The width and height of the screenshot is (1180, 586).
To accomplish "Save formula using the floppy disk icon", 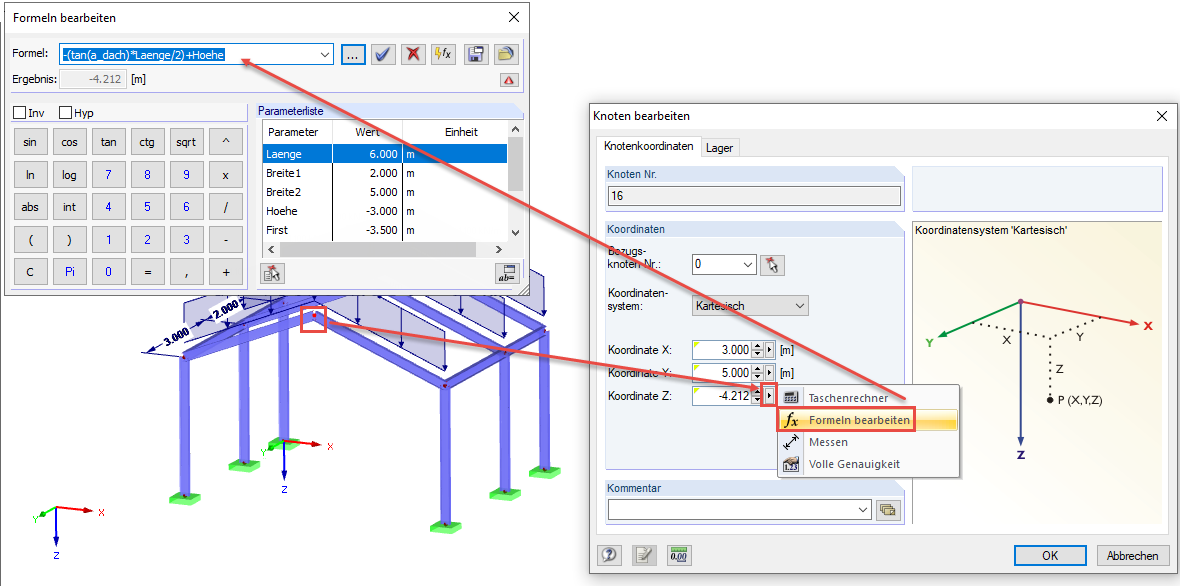I will [x=476, y=54].
